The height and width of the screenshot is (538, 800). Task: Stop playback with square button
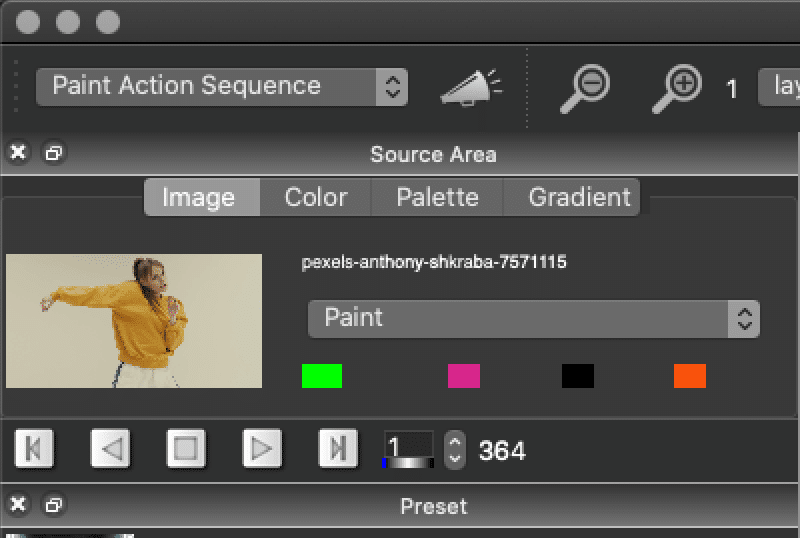(x=186, y=449)
